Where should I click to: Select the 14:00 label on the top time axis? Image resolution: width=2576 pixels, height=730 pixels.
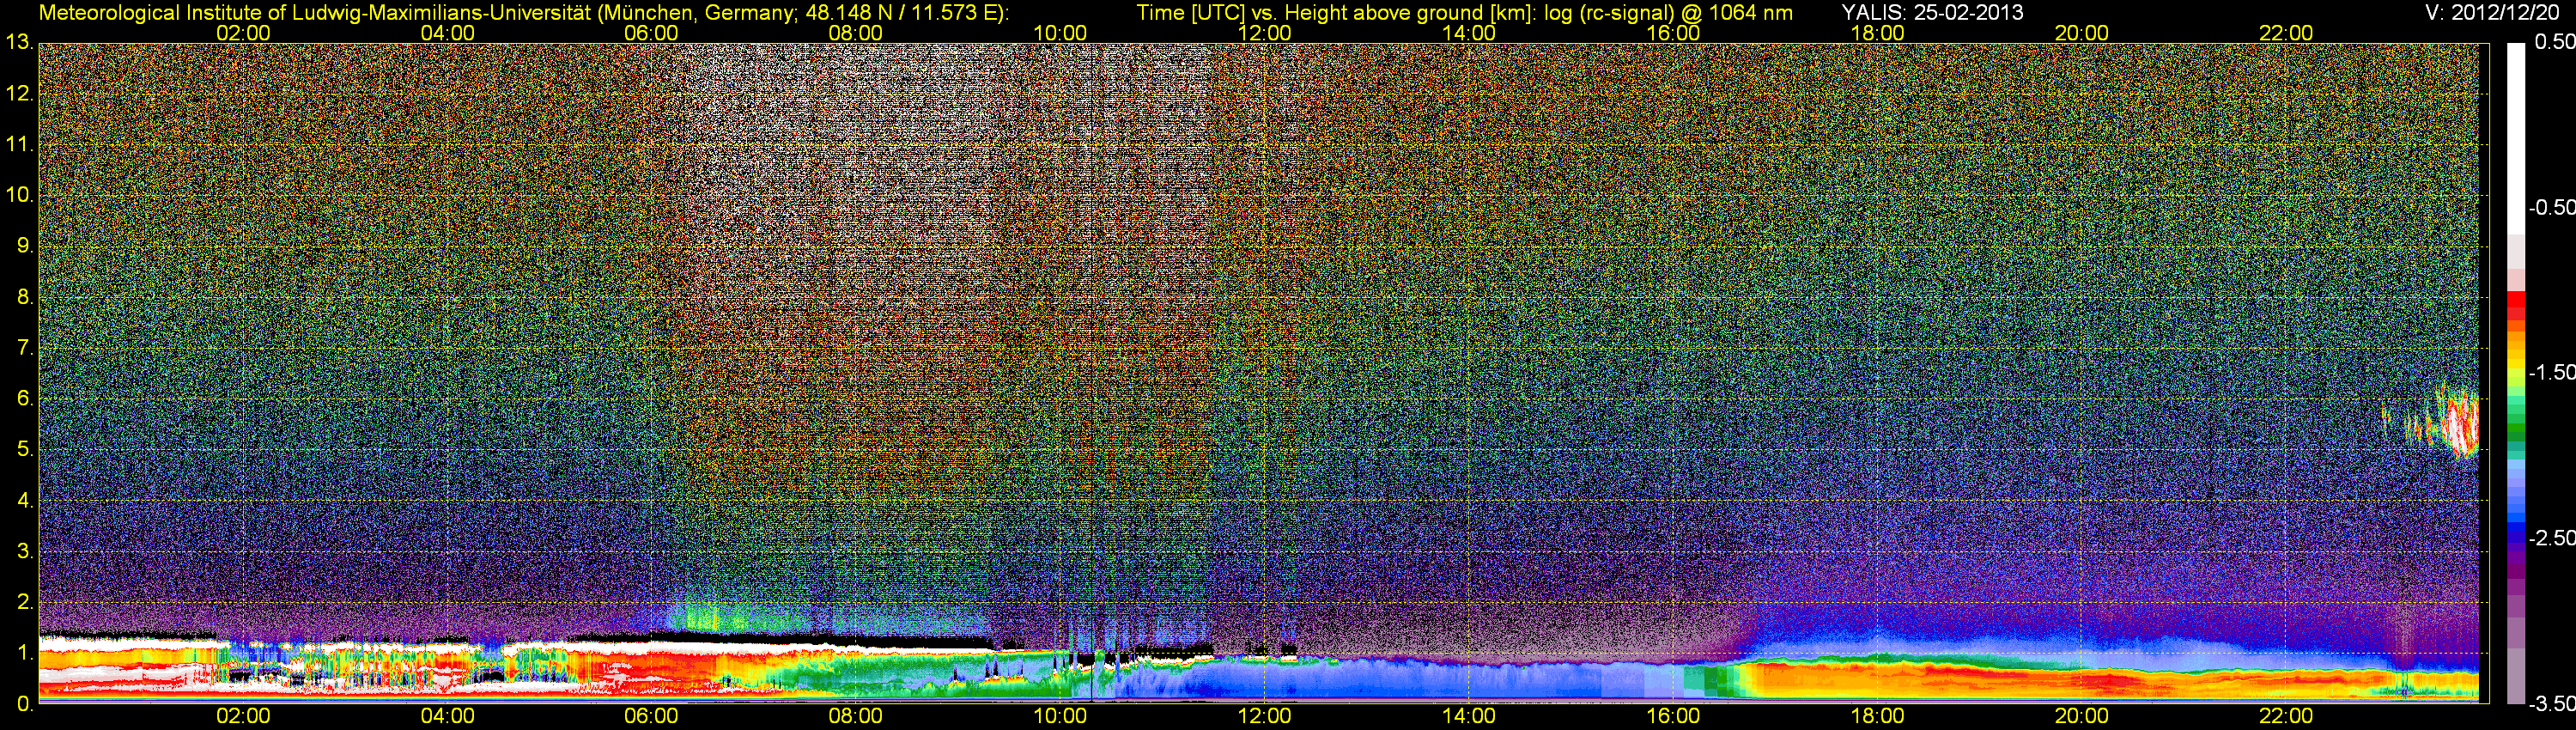[1469, 33]
